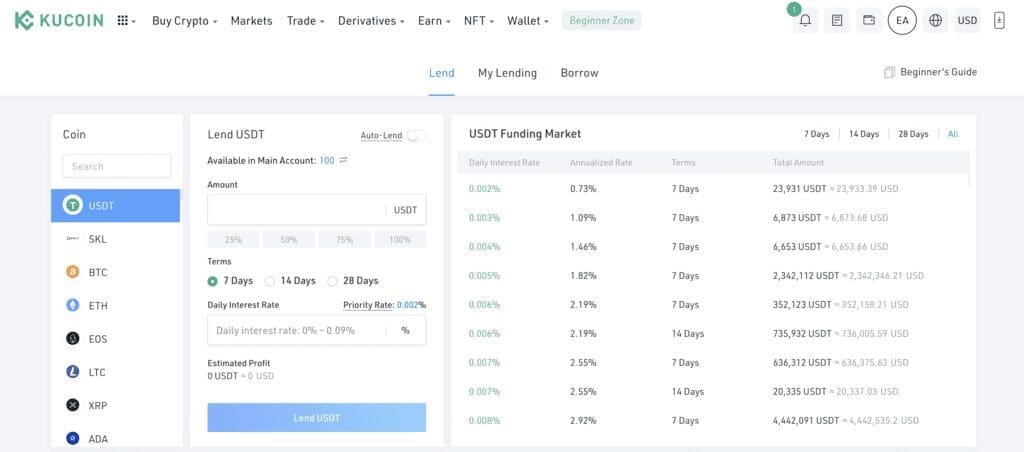Click the Lend USDT button

point(317,417)
